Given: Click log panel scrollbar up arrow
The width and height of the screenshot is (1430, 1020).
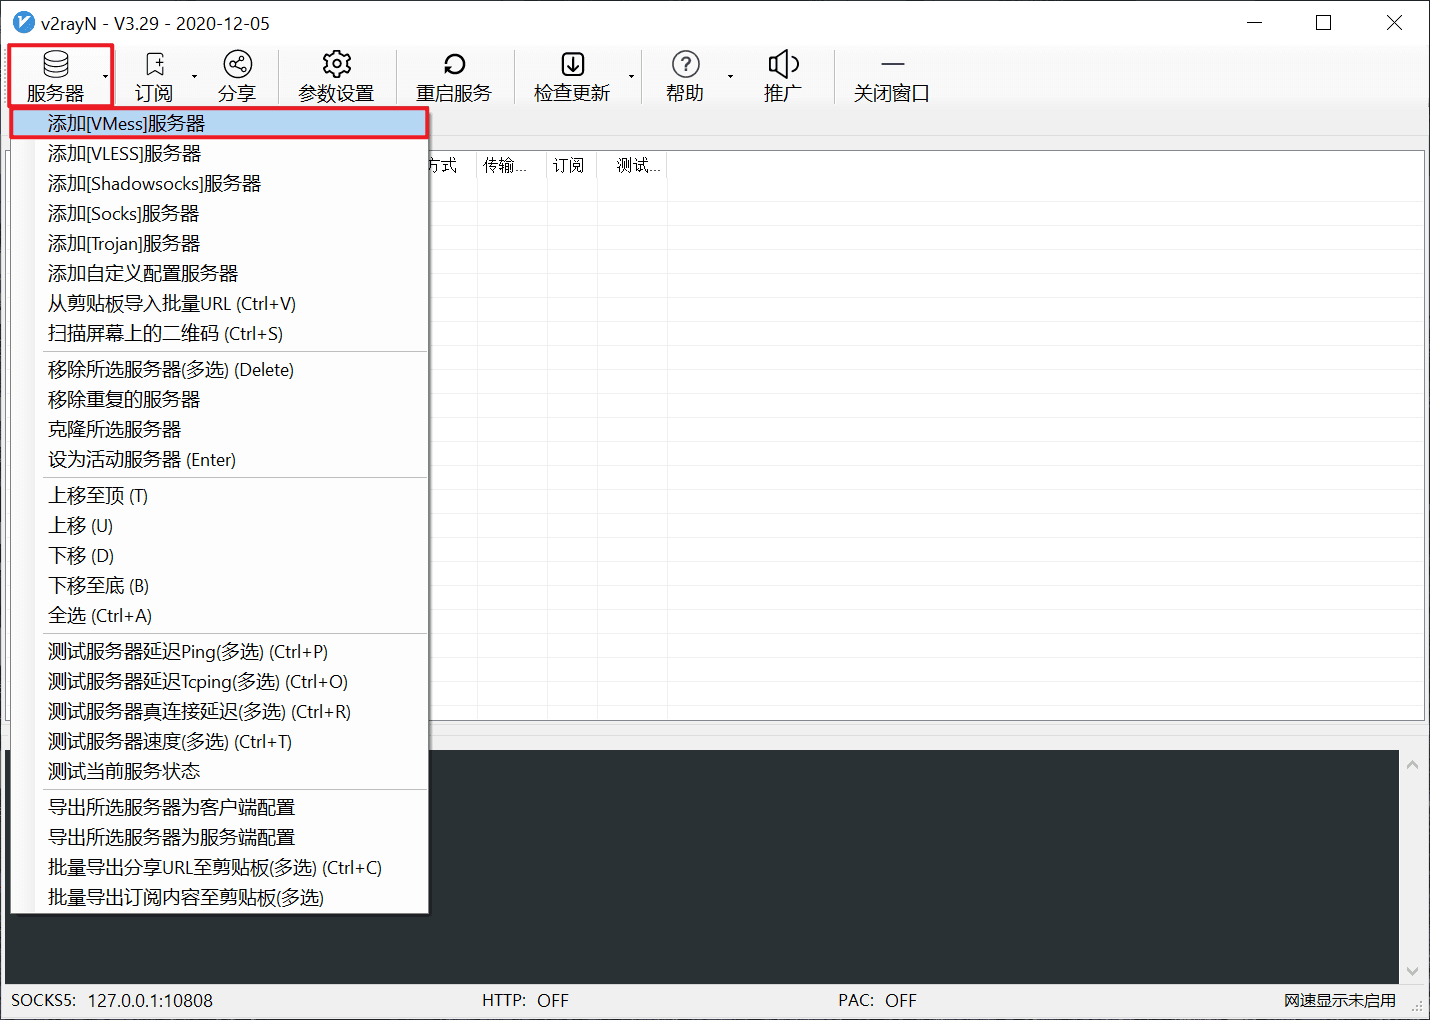Looking at the screenshot, I should [1412, 765].
